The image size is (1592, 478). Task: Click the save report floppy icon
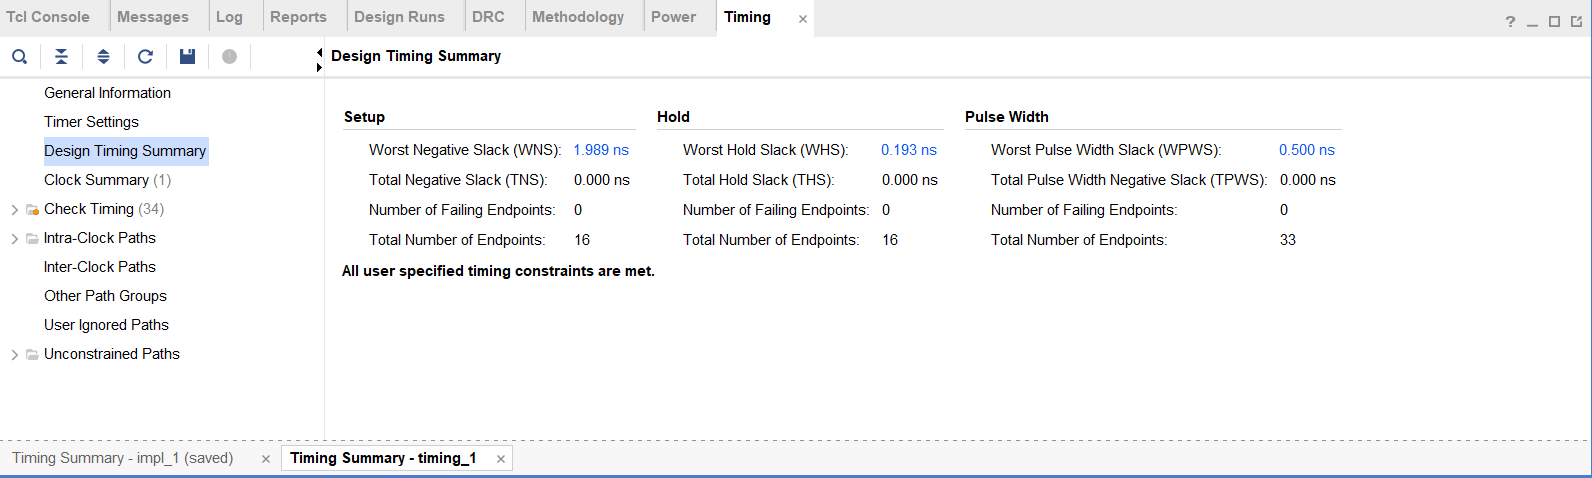(x=187, y=56)
